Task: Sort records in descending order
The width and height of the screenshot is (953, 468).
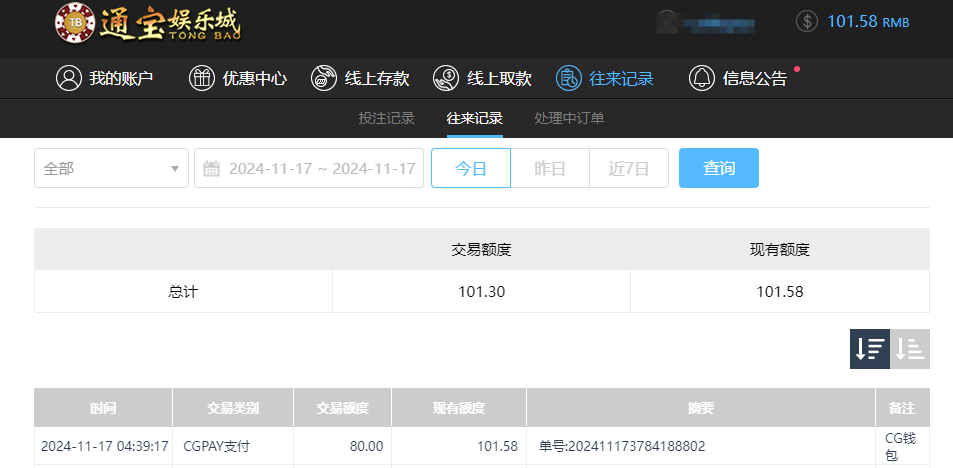Action: pyautogui.click(x=870, y=348)
